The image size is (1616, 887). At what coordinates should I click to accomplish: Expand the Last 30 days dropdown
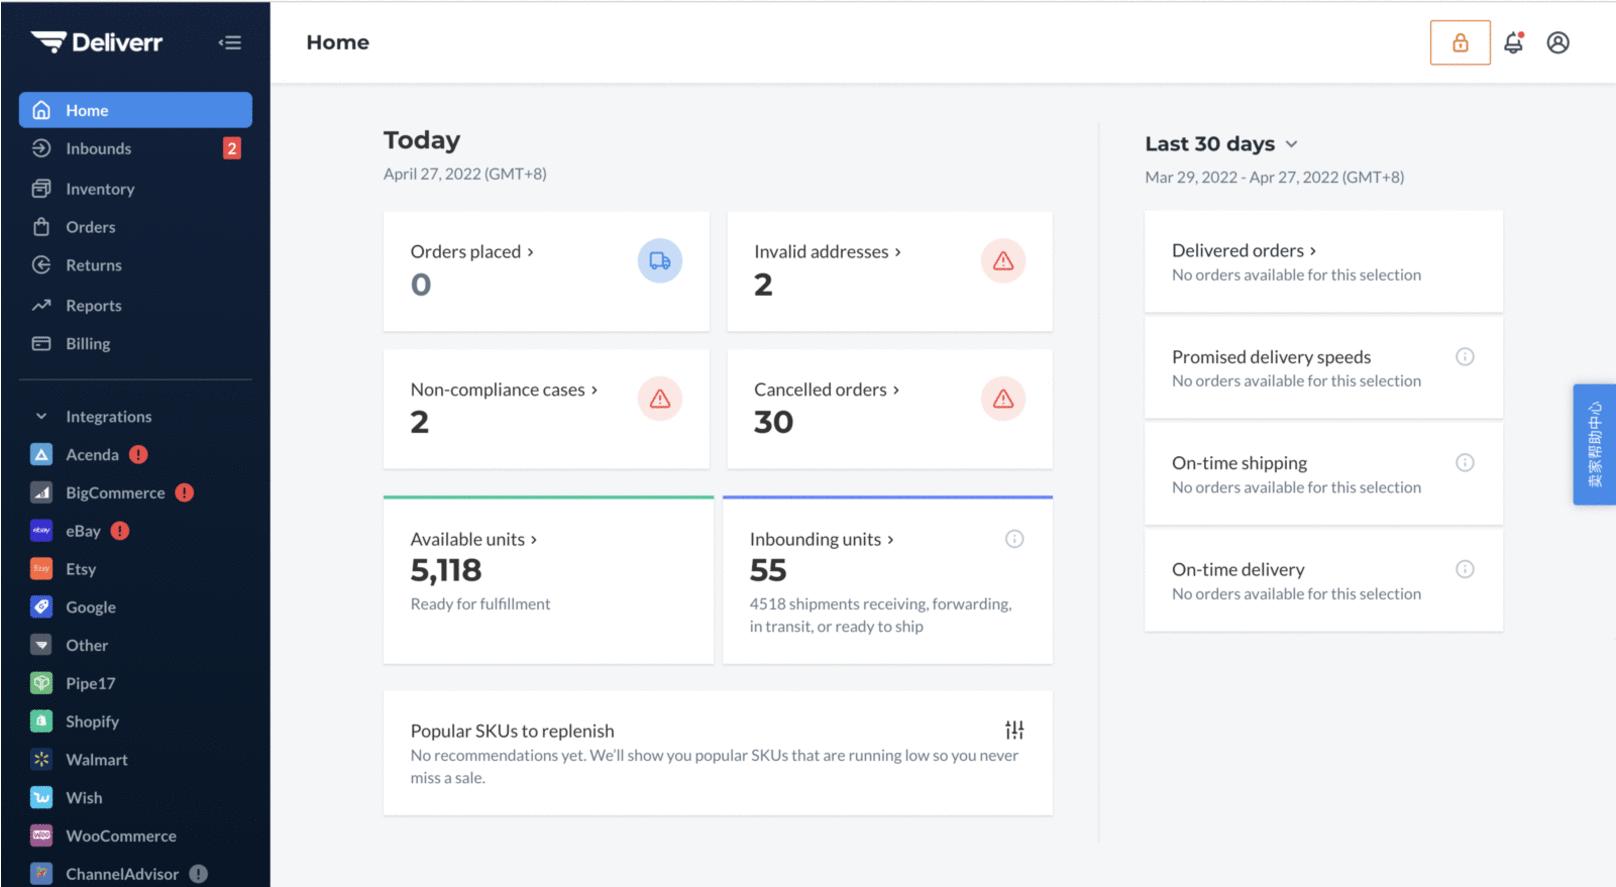[x=1221, y=144]
